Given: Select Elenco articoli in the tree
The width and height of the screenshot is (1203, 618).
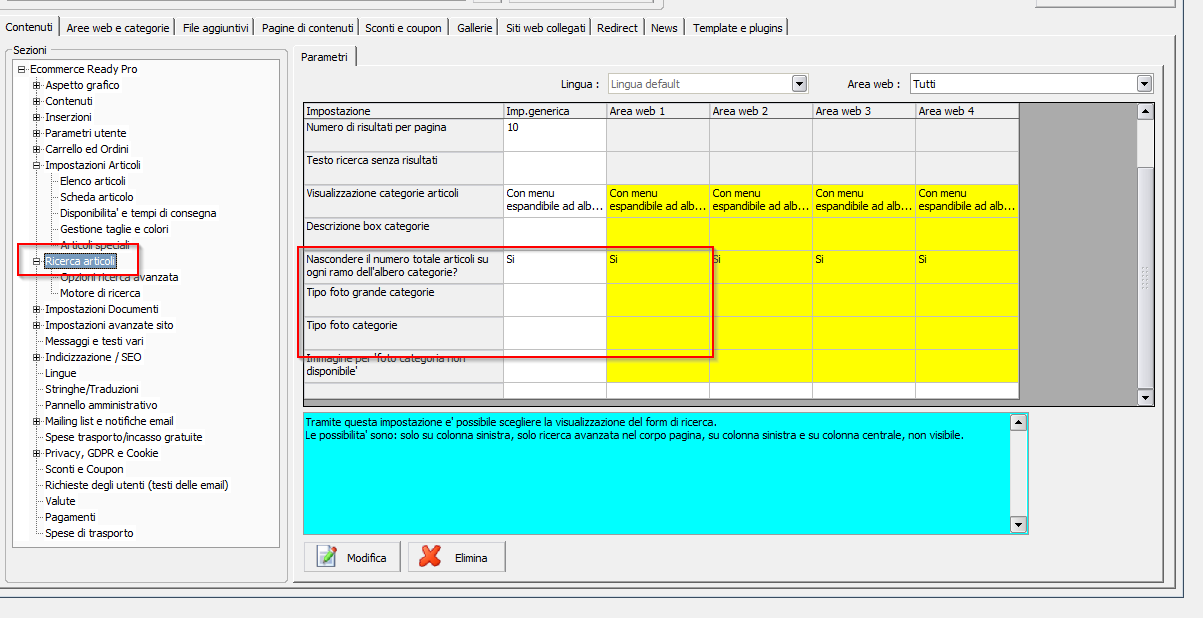Looking at the screenshot, I should click(93, 181).
